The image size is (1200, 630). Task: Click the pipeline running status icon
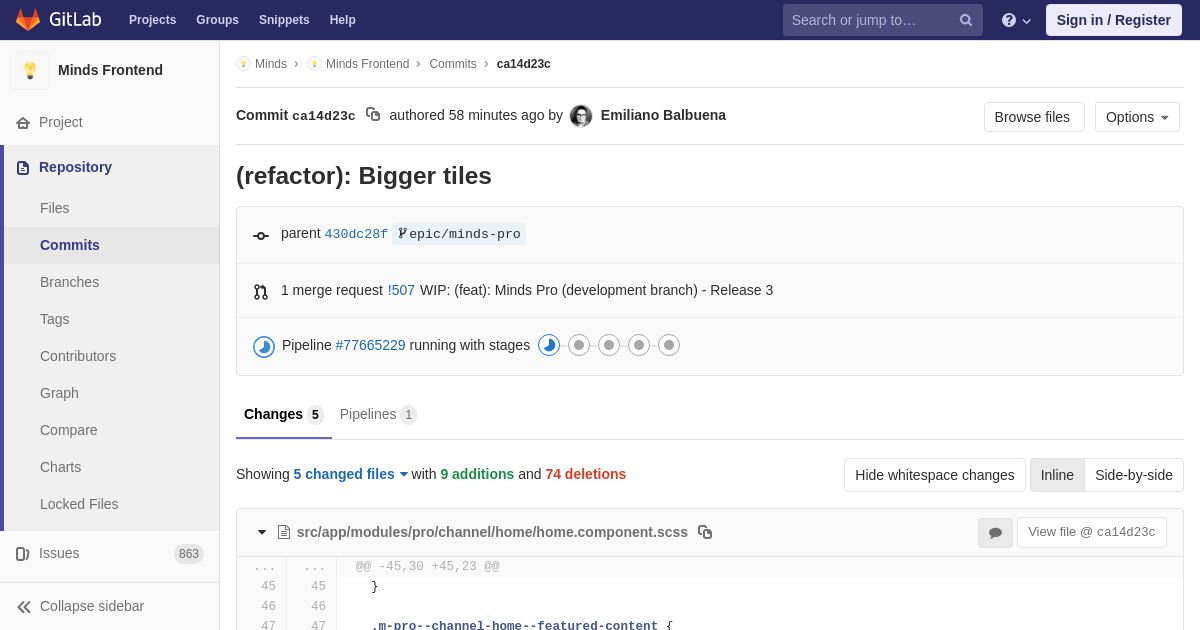point(264,347)
